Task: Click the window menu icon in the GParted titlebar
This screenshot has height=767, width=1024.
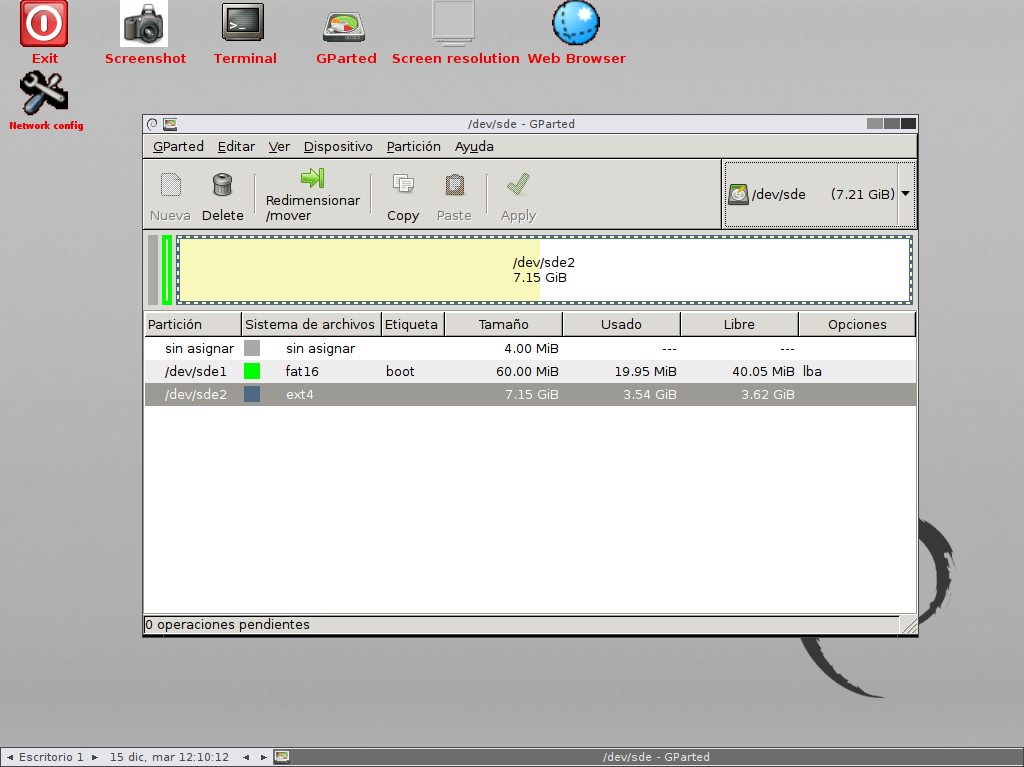Action: 152,124
